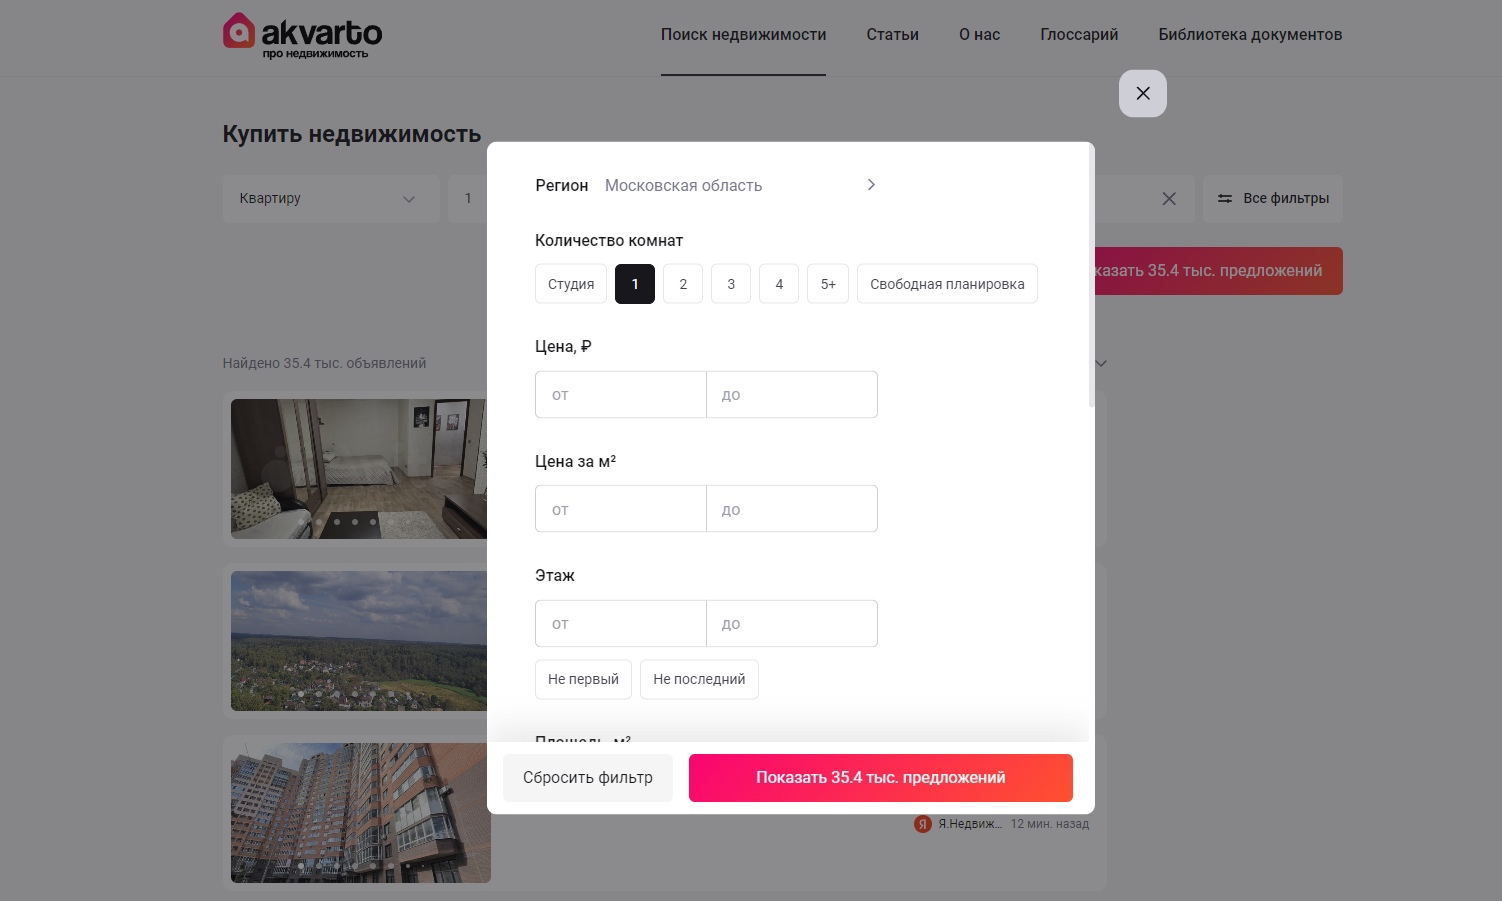The height and width of the screenshot is (901, 1502).
Task: Click the Я.Недвиж... source label
Action: pyautogui.click(x=970, y=824)
